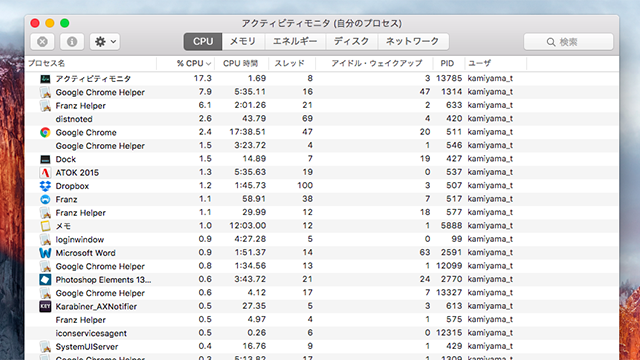Click PID 13785 cell
640x360 pixels.
[x=449, y=78]
